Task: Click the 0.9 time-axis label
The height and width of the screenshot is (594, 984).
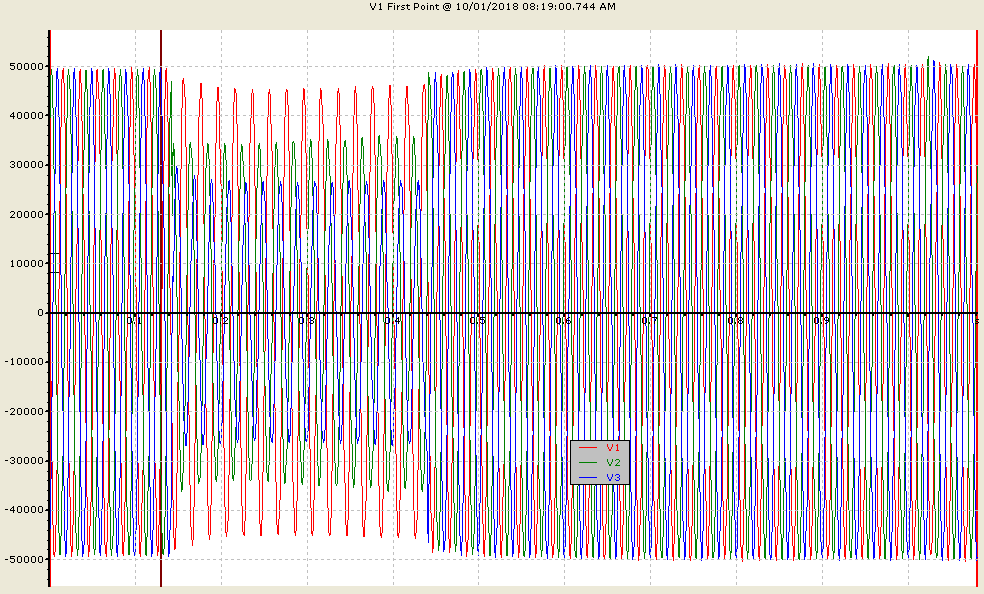Action: pos(821,321)
